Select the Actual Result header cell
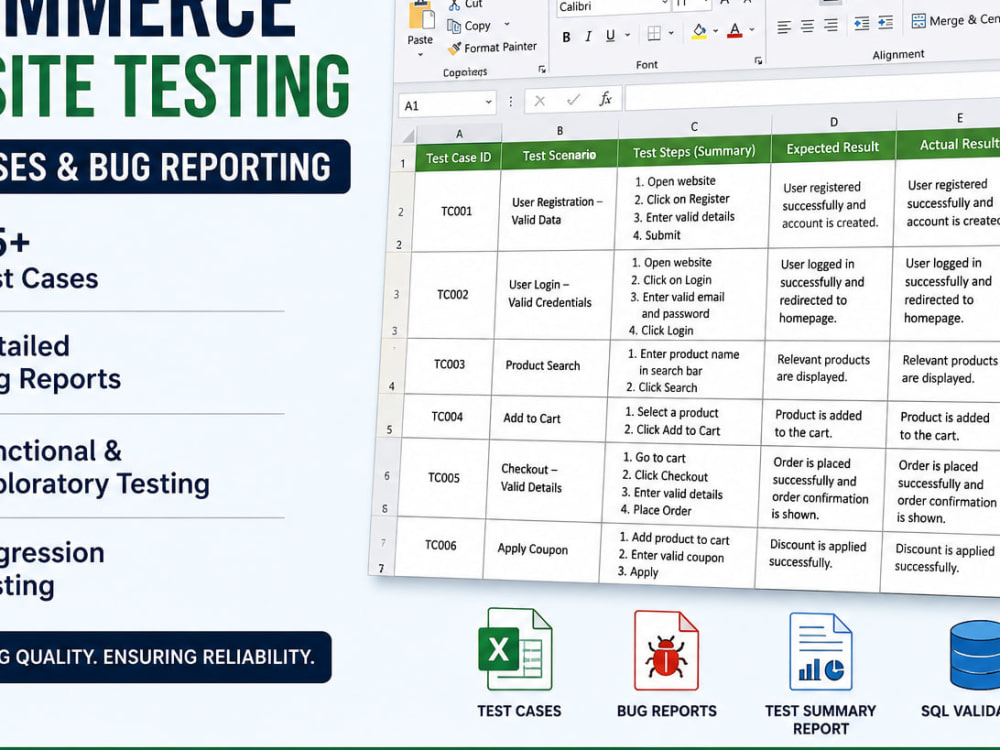Screen dimensions: 1000x750 point(948,144)
